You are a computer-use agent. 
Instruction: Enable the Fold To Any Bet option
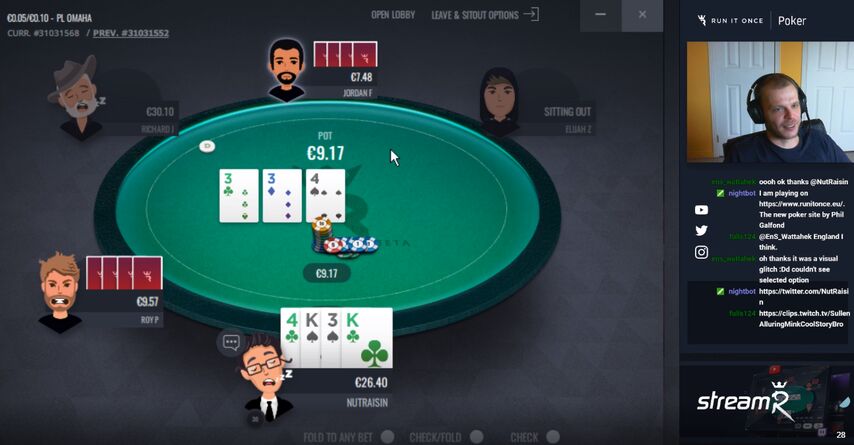(387, 437)
